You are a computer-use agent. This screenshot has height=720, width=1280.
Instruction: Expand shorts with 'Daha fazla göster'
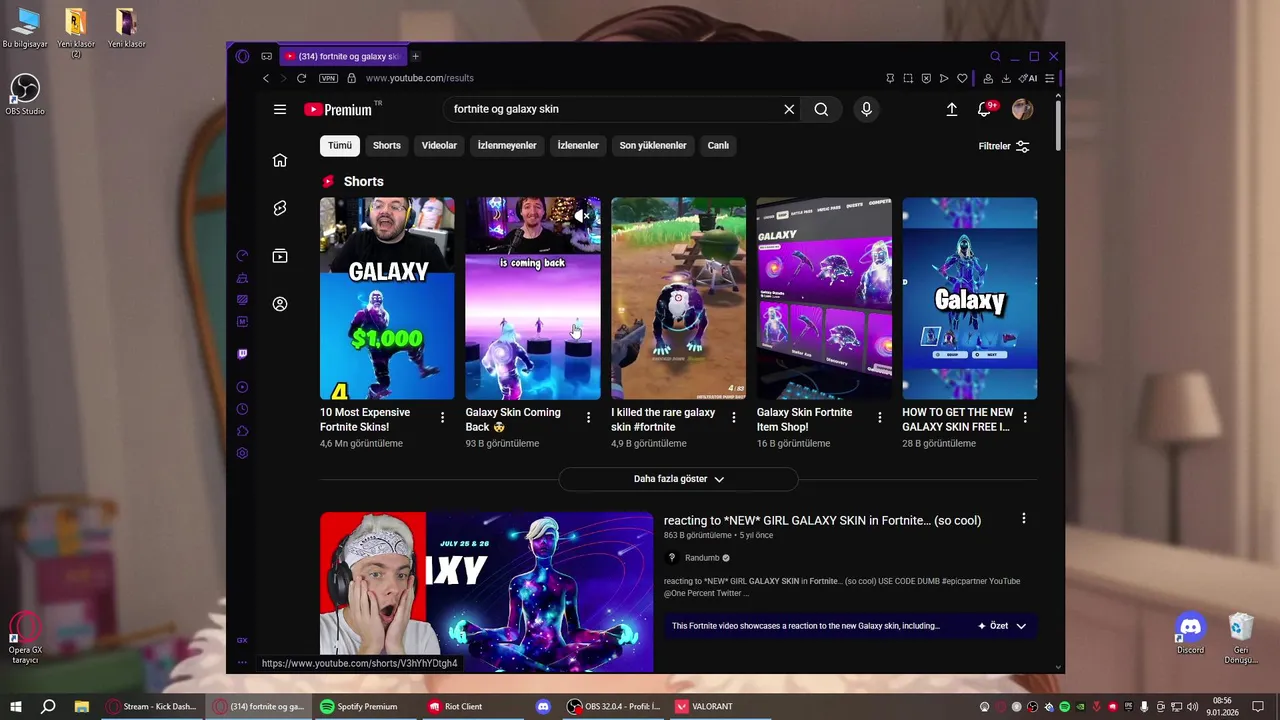(x=678, y=479)
